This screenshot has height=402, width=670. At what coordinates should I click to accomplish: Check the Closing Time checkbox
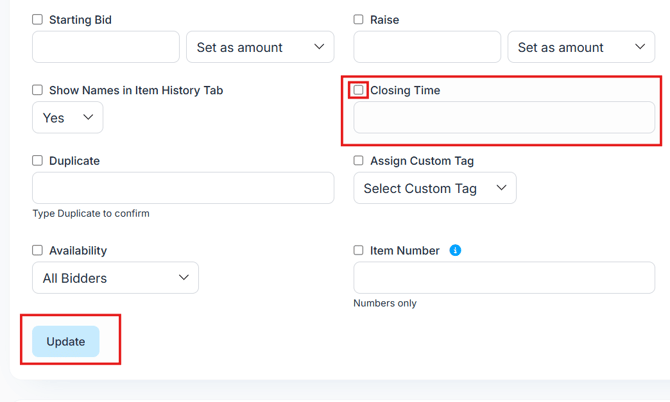[x=359, y=90]
